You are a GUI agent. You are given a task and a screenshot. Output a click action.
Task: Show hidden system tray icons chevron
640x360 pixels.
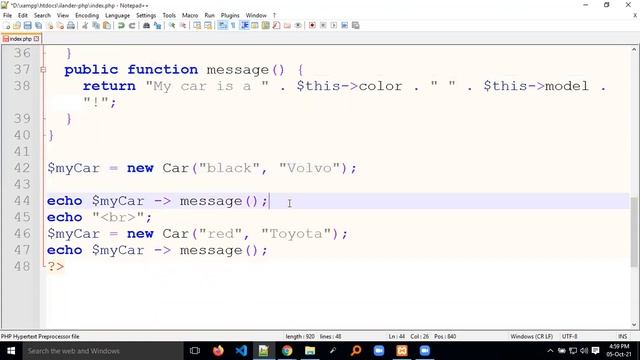click(x=550, y=351)
